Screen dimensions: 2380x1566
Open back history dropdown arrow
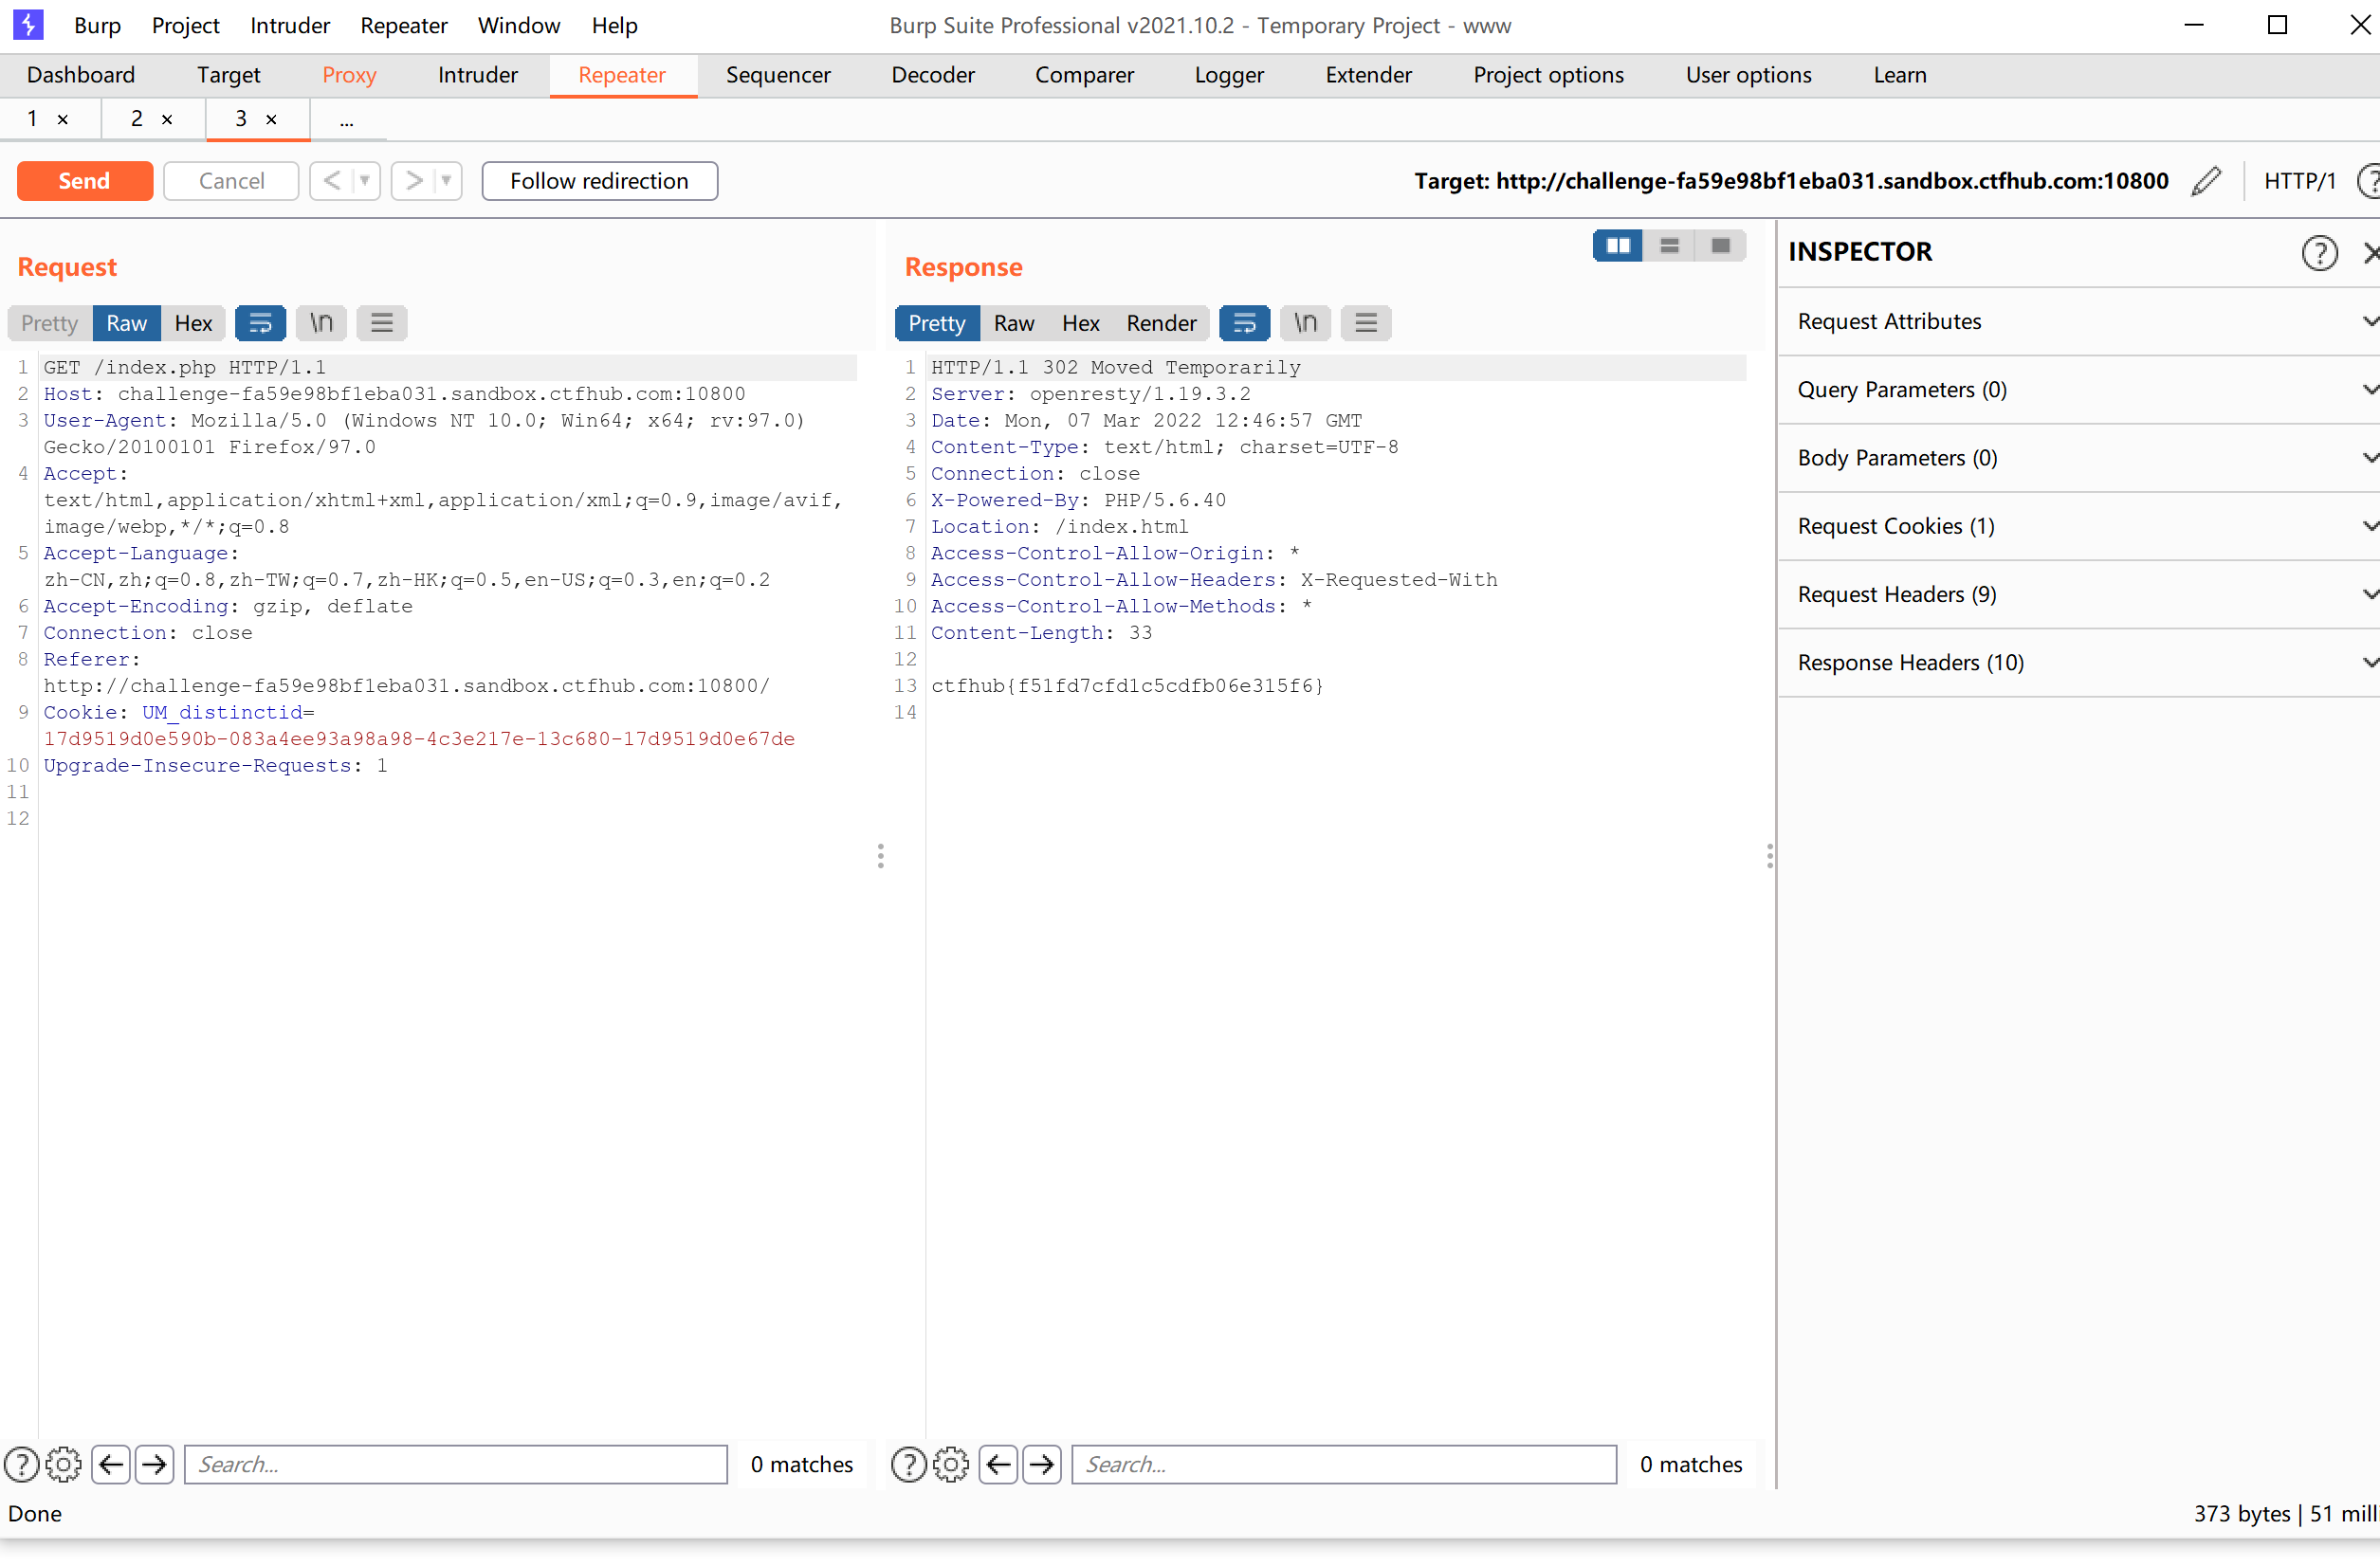pos(365,181)
